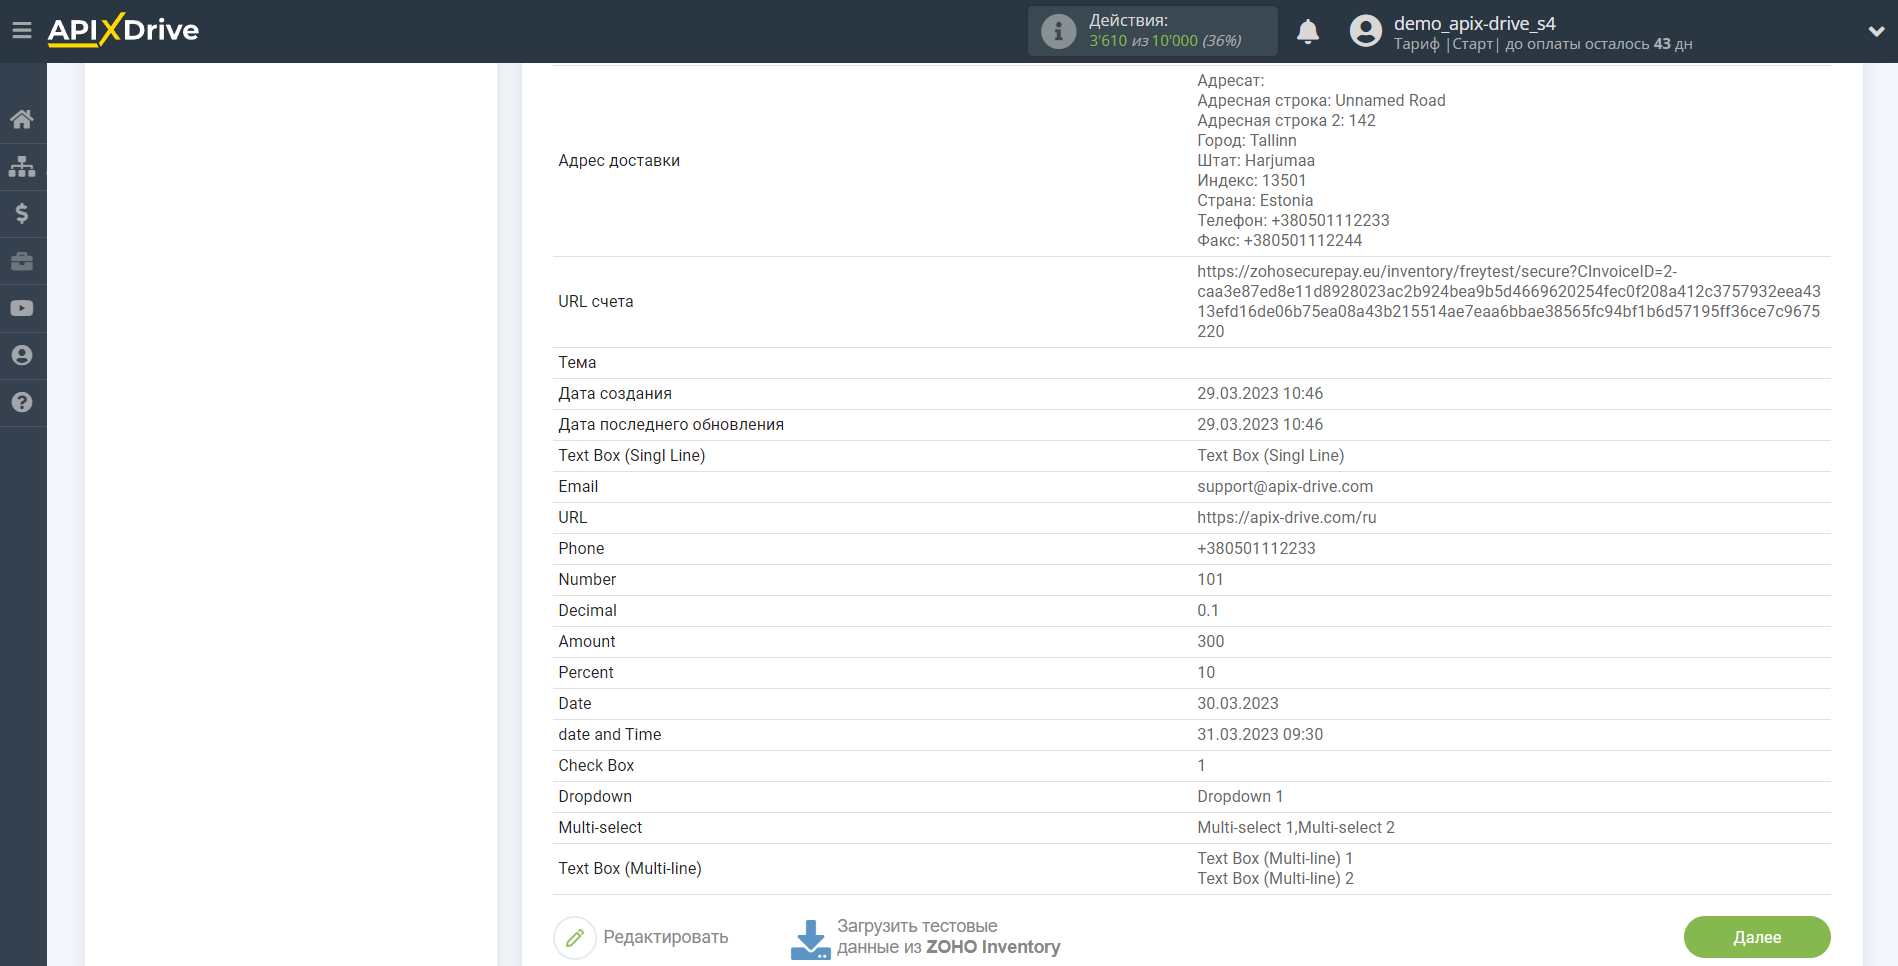This screenshot has height=966, width=1898.
Task: Click the 'Страна: Estonia' address line
Action: coord(1255,200)
